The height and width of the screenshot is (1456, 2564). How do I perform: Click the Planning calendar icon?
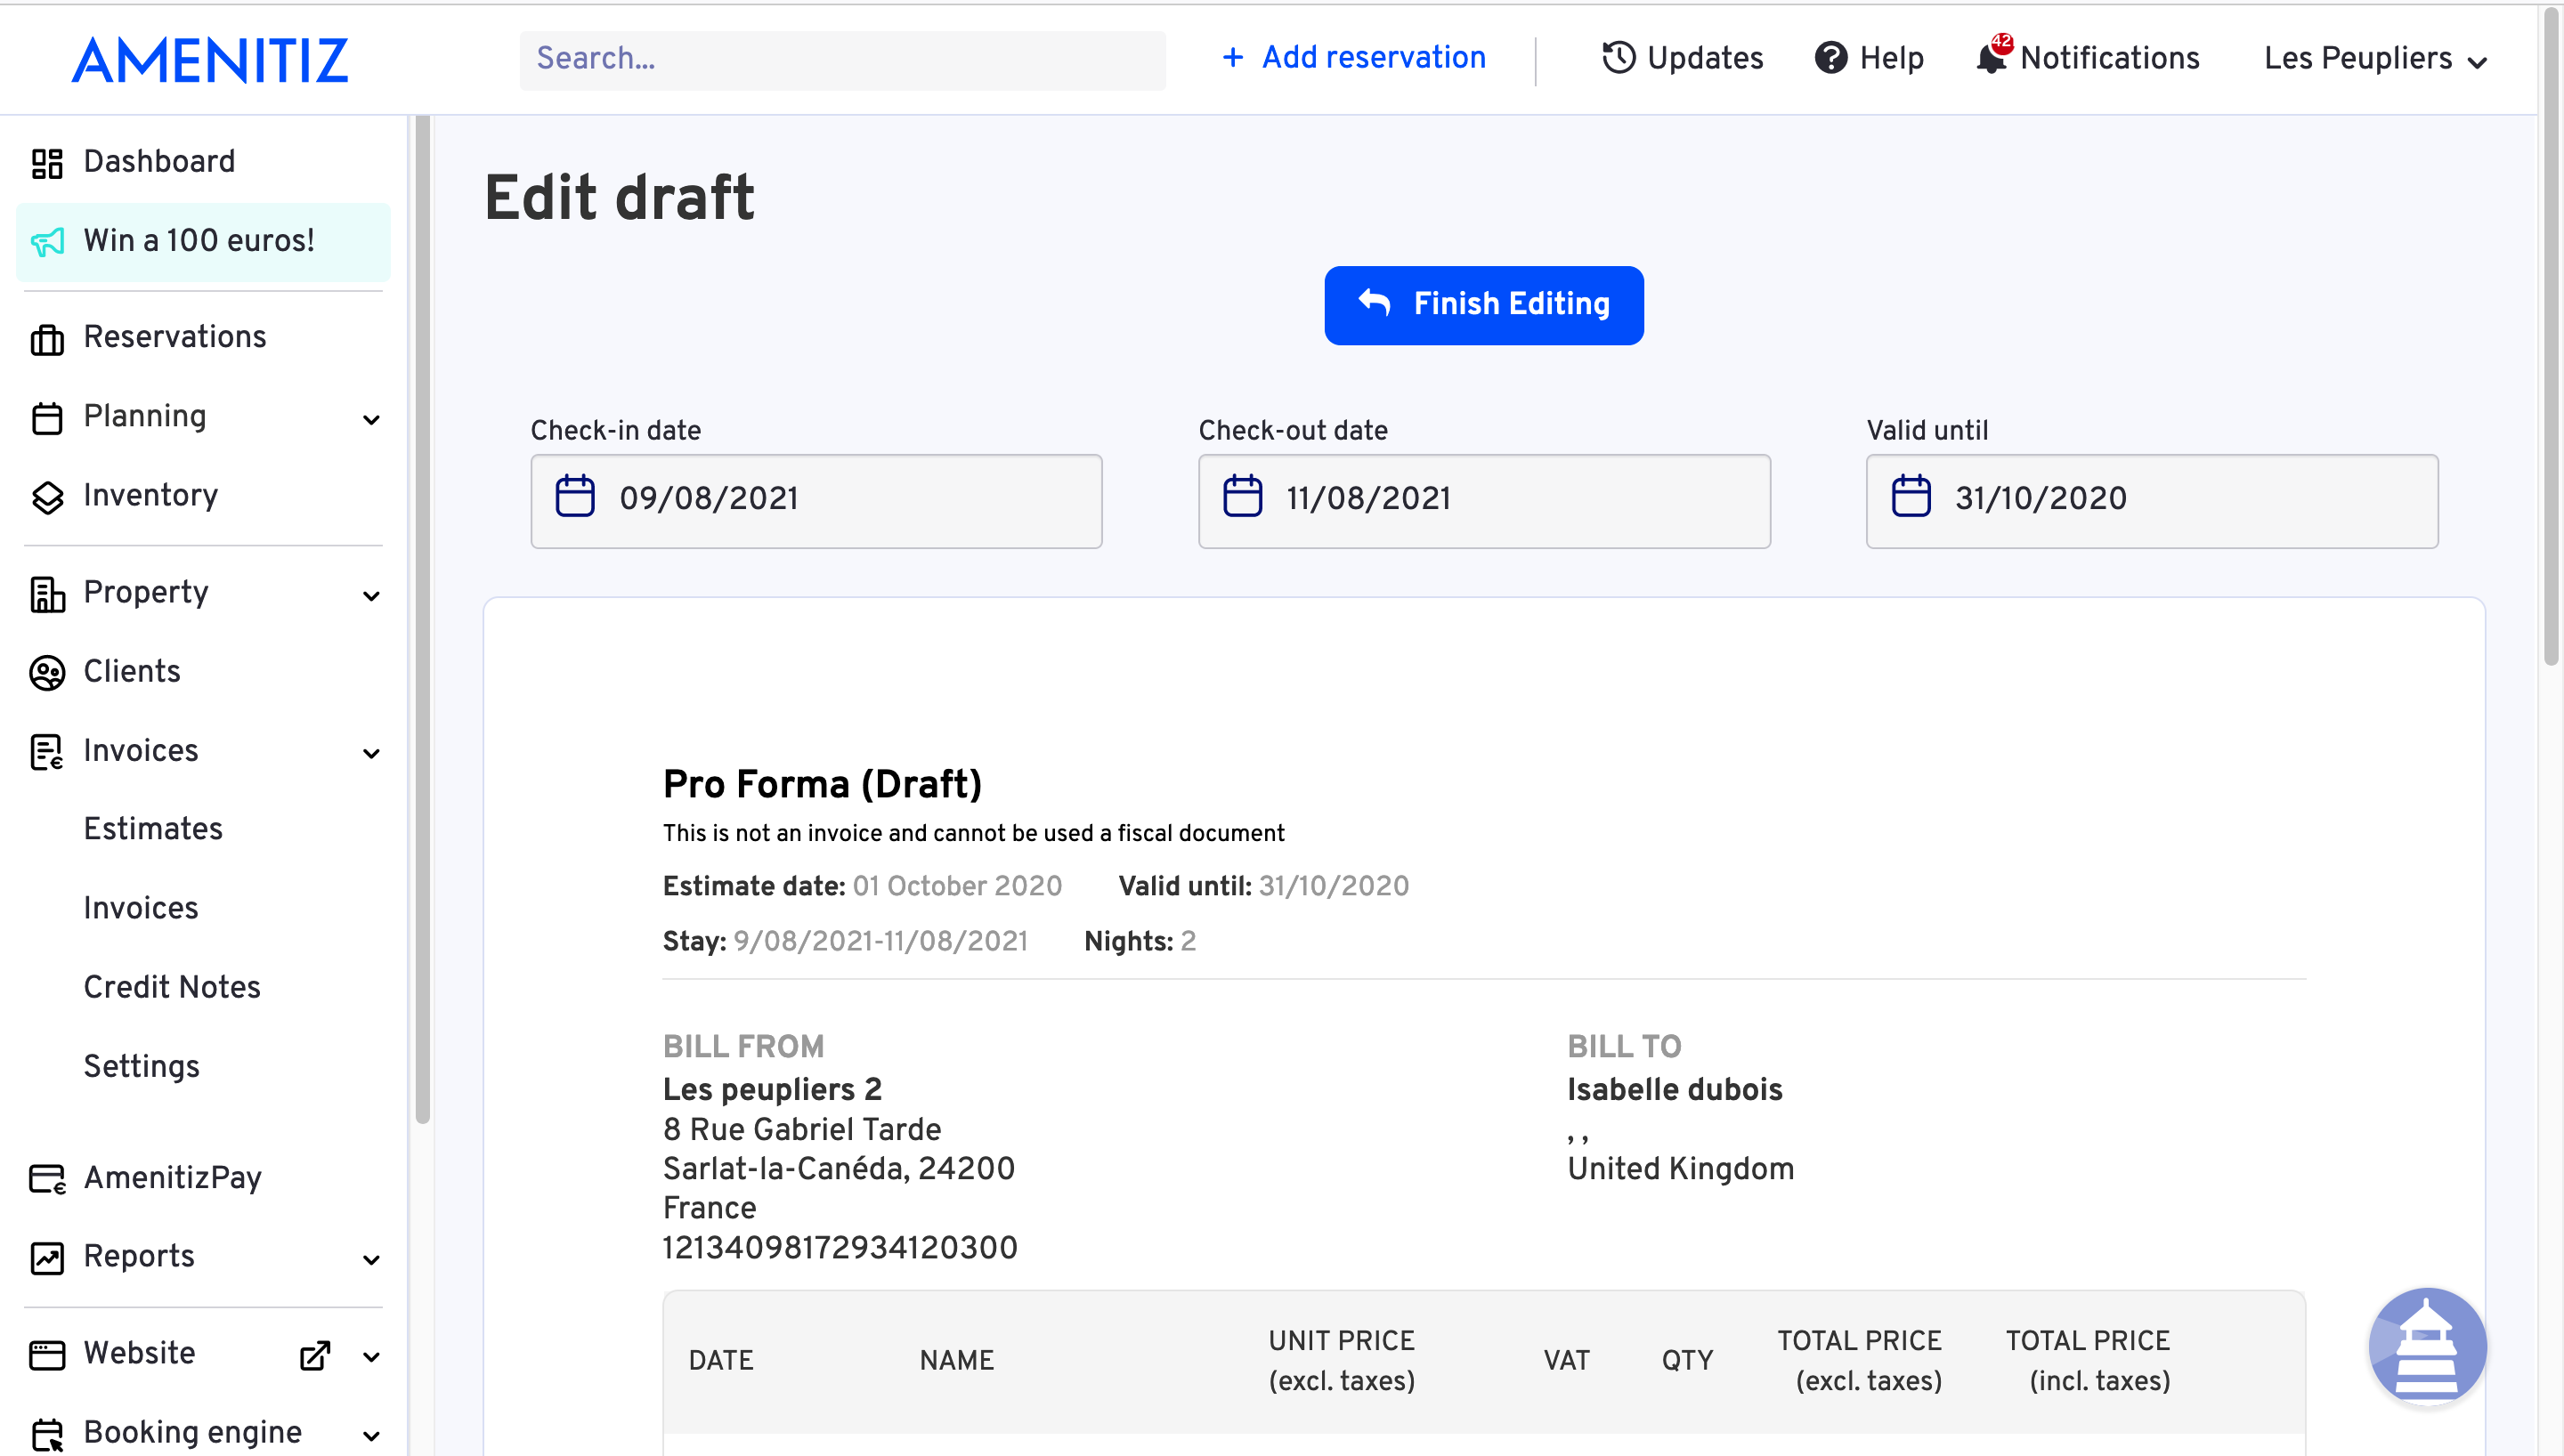tap(47, 418)
